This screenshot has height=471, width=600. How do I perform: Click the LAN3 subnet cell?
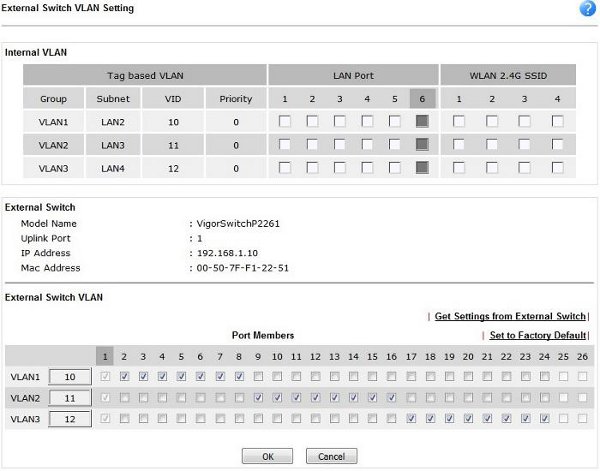pos(113,145)
